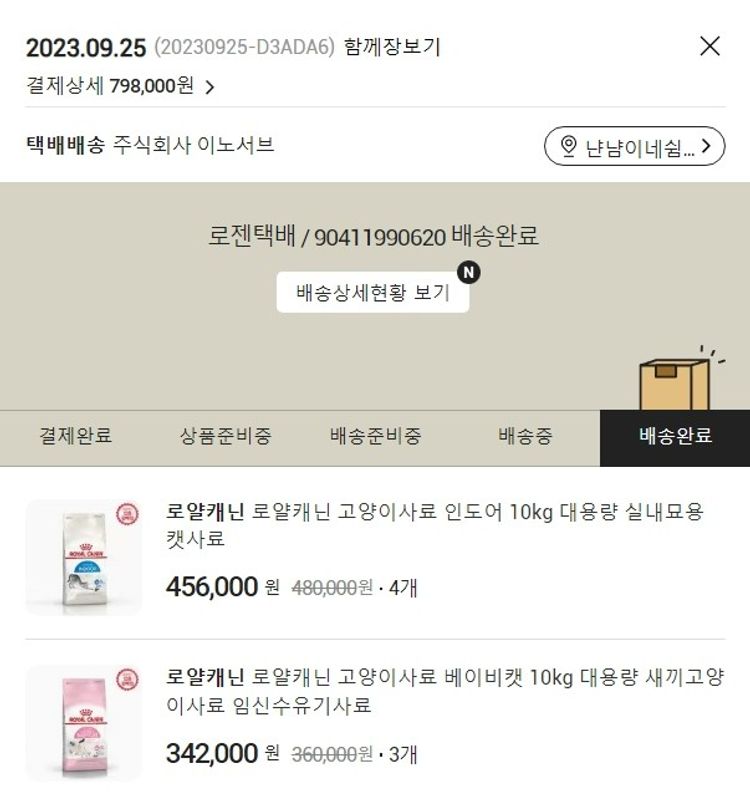Open 로얄캐닌 베이비캣 10kg product title
The height and width of the screenshot is (808, 750).
click(445, 691)
